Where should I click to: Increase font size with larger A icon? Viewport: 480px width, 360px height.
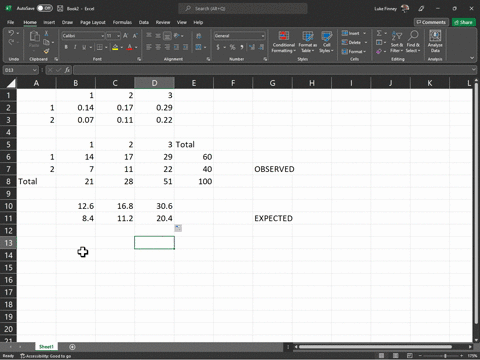coord(126,36)
